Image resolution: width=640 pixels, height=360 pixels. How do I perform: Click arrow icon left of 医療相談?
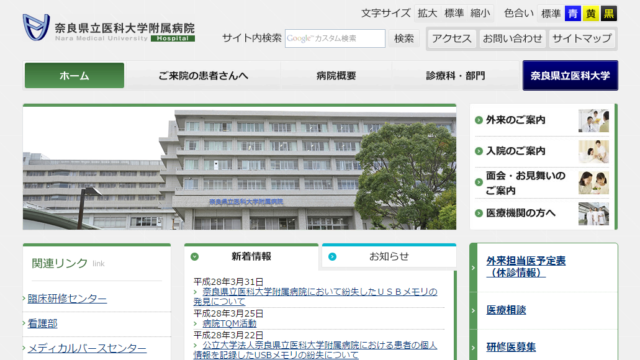pyautogui.click(x=473, y=311)
